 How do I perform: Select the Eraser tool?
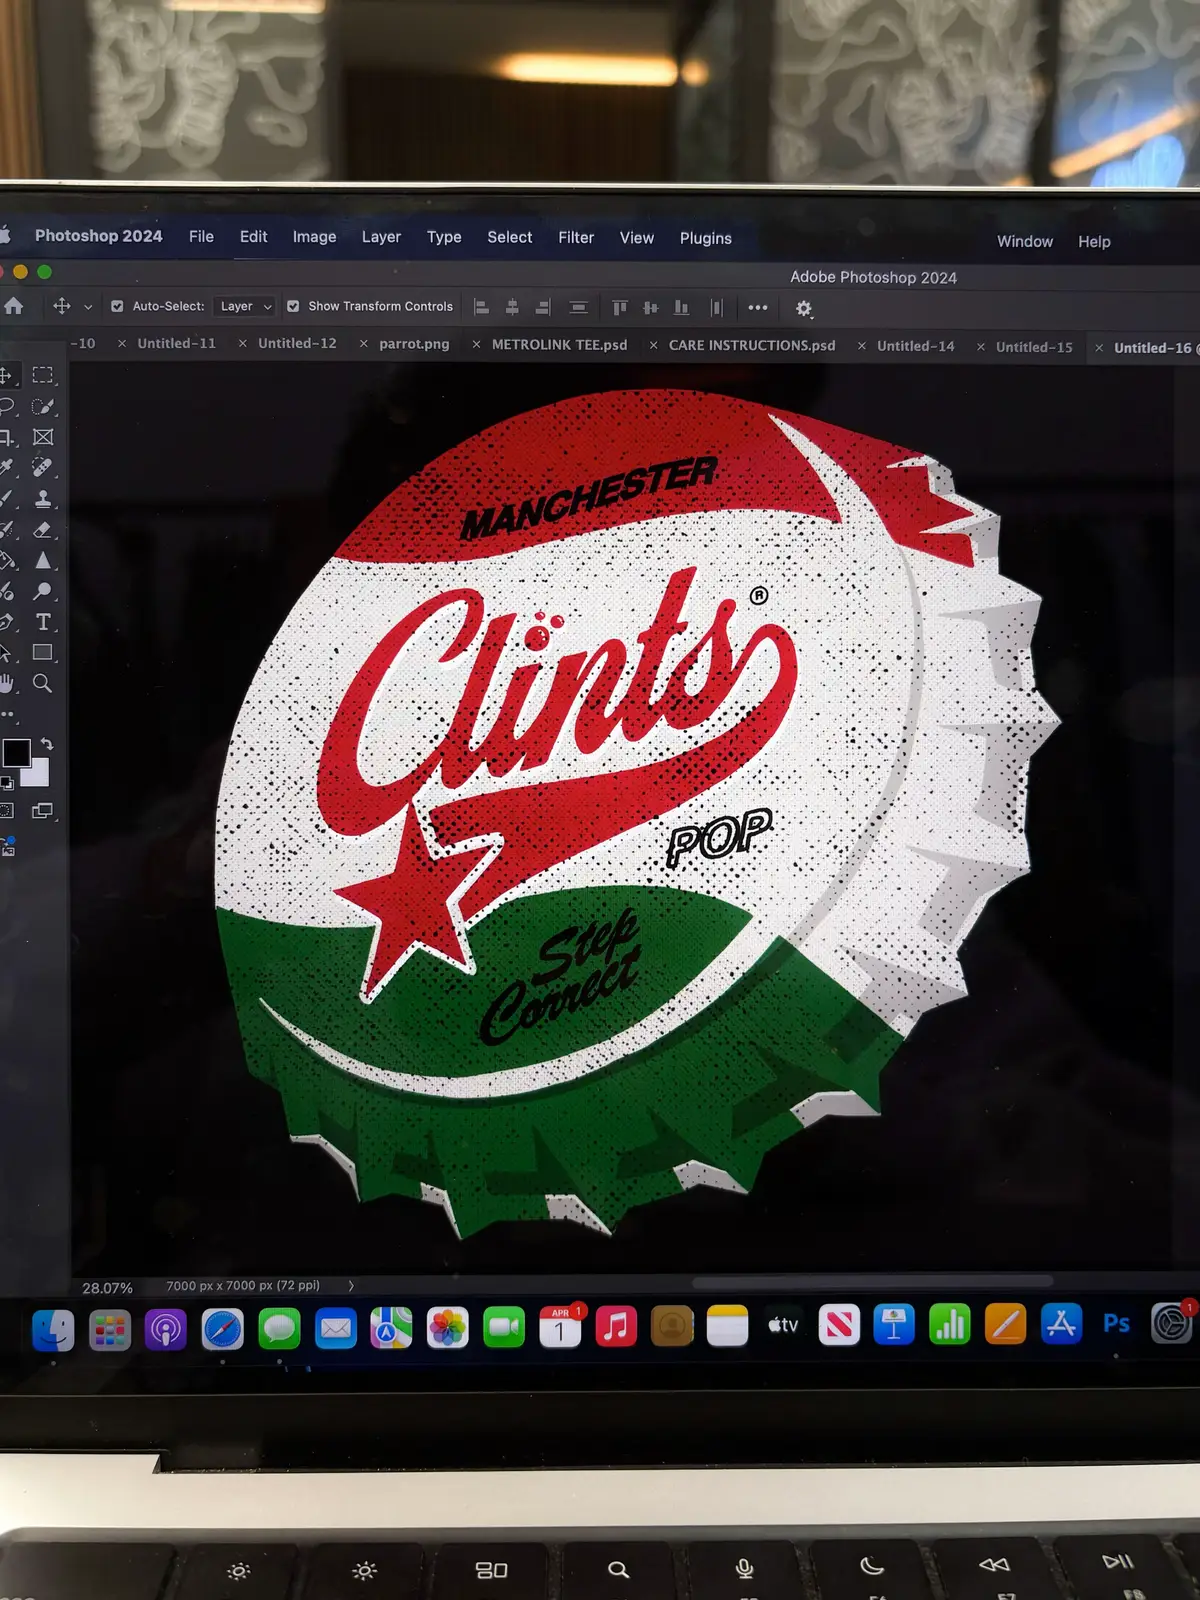(x=43, y=529)
